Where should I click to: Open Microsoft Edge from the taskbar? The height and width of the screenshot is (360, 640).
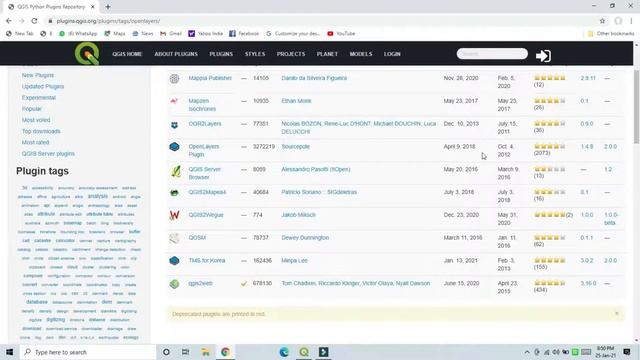(x=284, y=352)
